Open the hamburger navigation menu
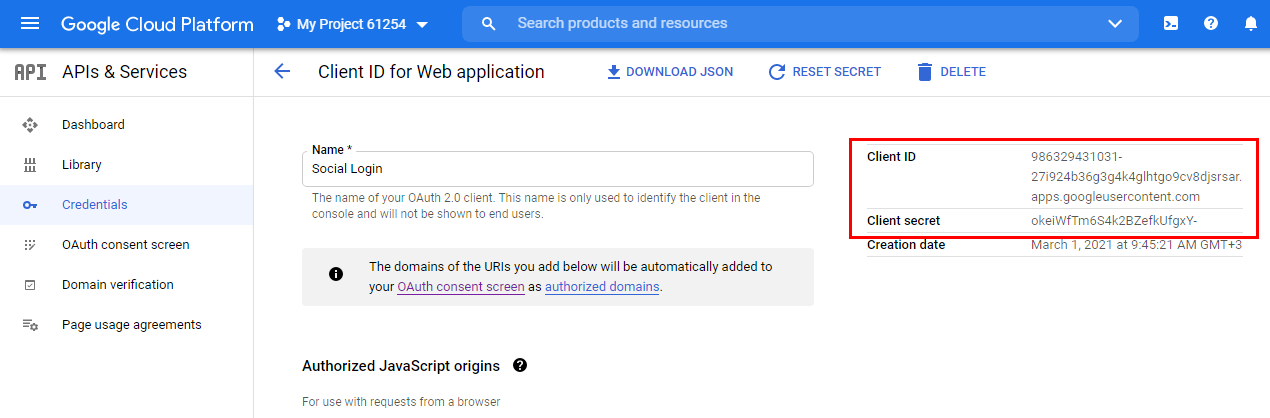This screenshot has width=1270, height=418. point(30,24)
